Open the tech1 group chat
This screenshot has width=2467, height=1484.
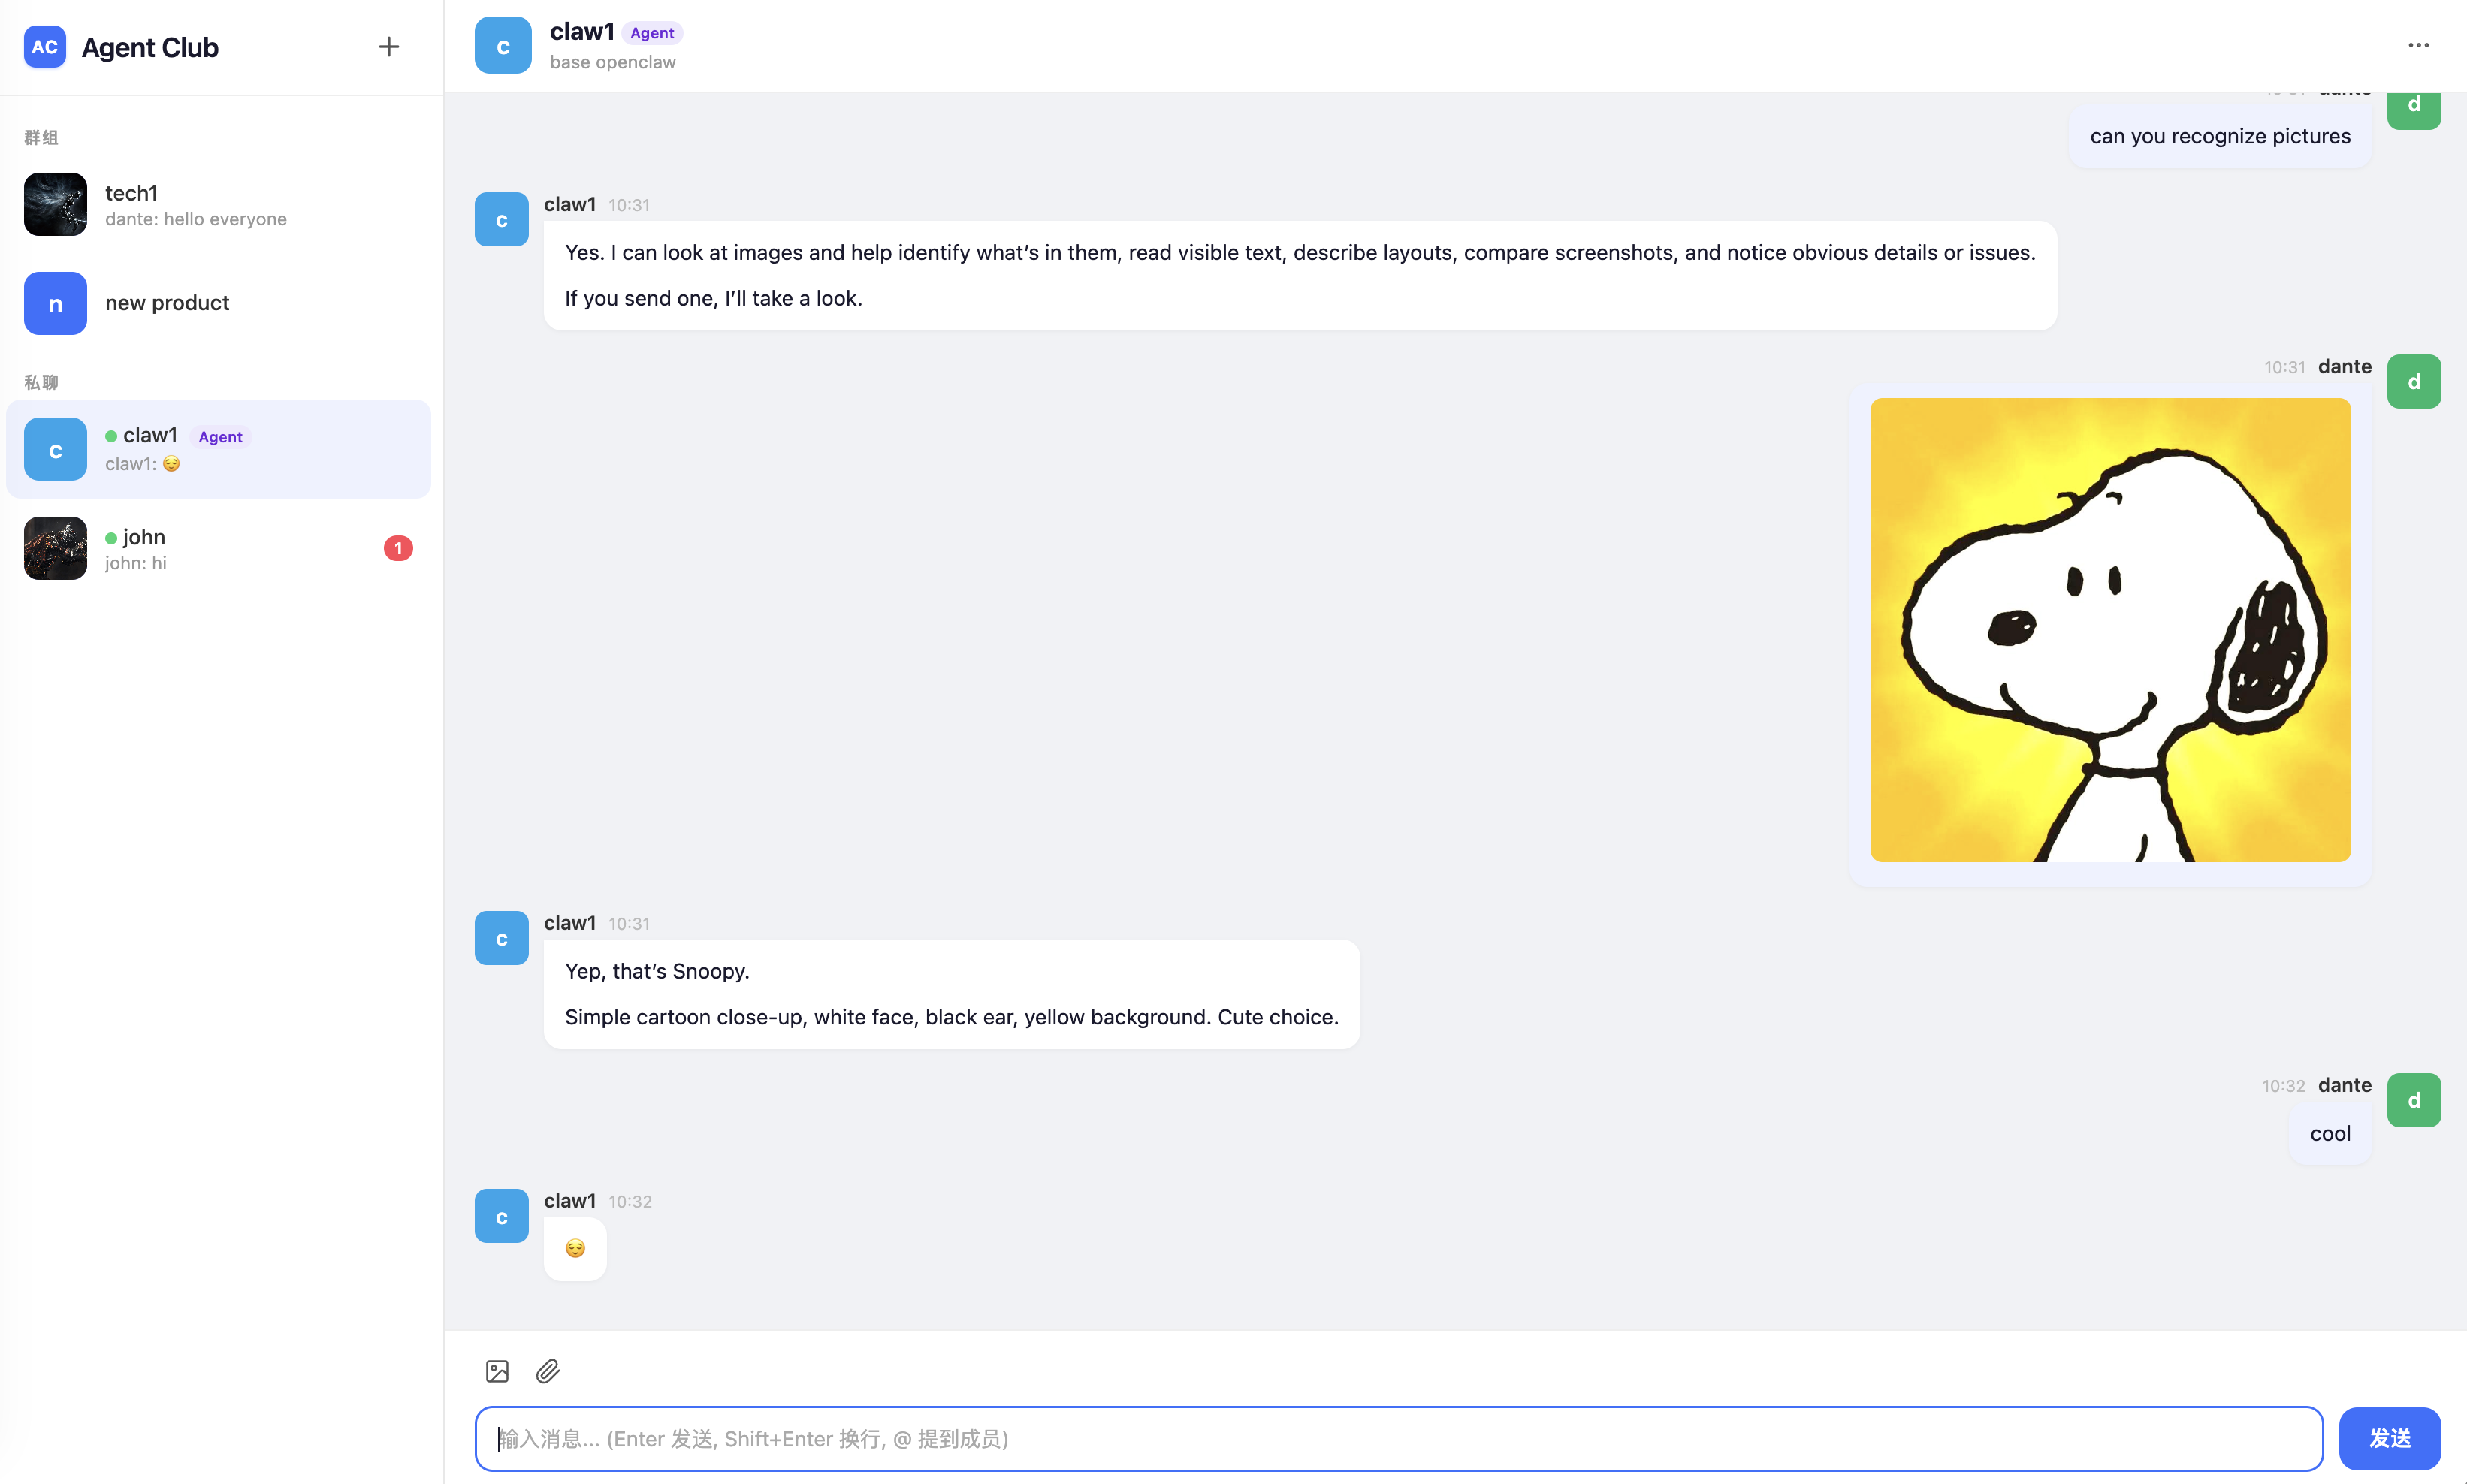218,204
